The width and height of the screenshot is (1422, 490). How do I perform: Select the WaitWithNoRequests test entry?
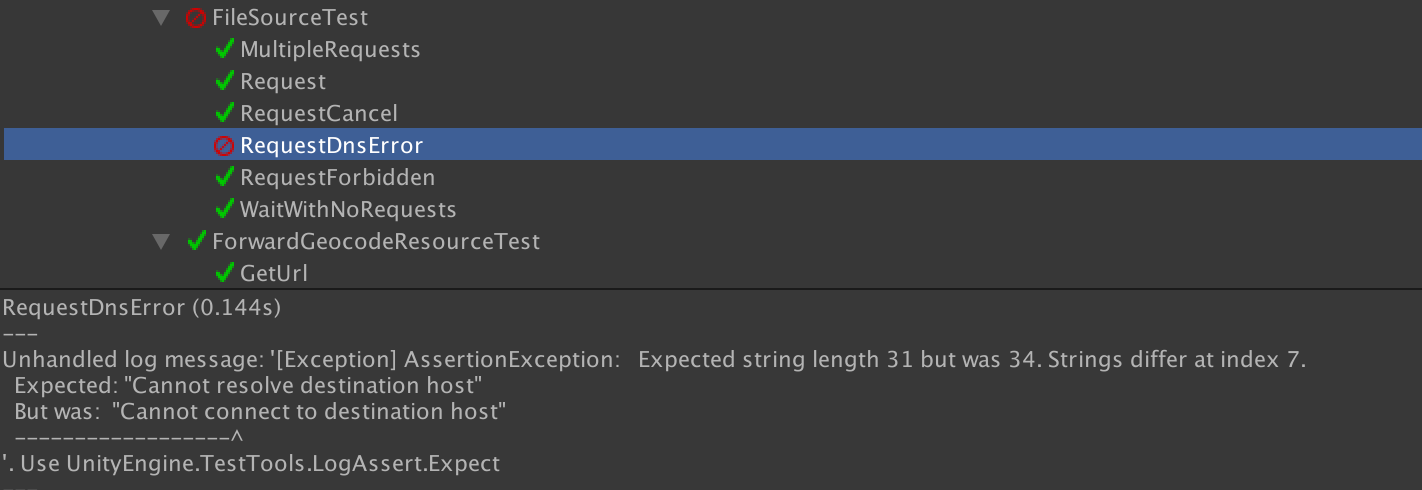click(x=348, y=209)
